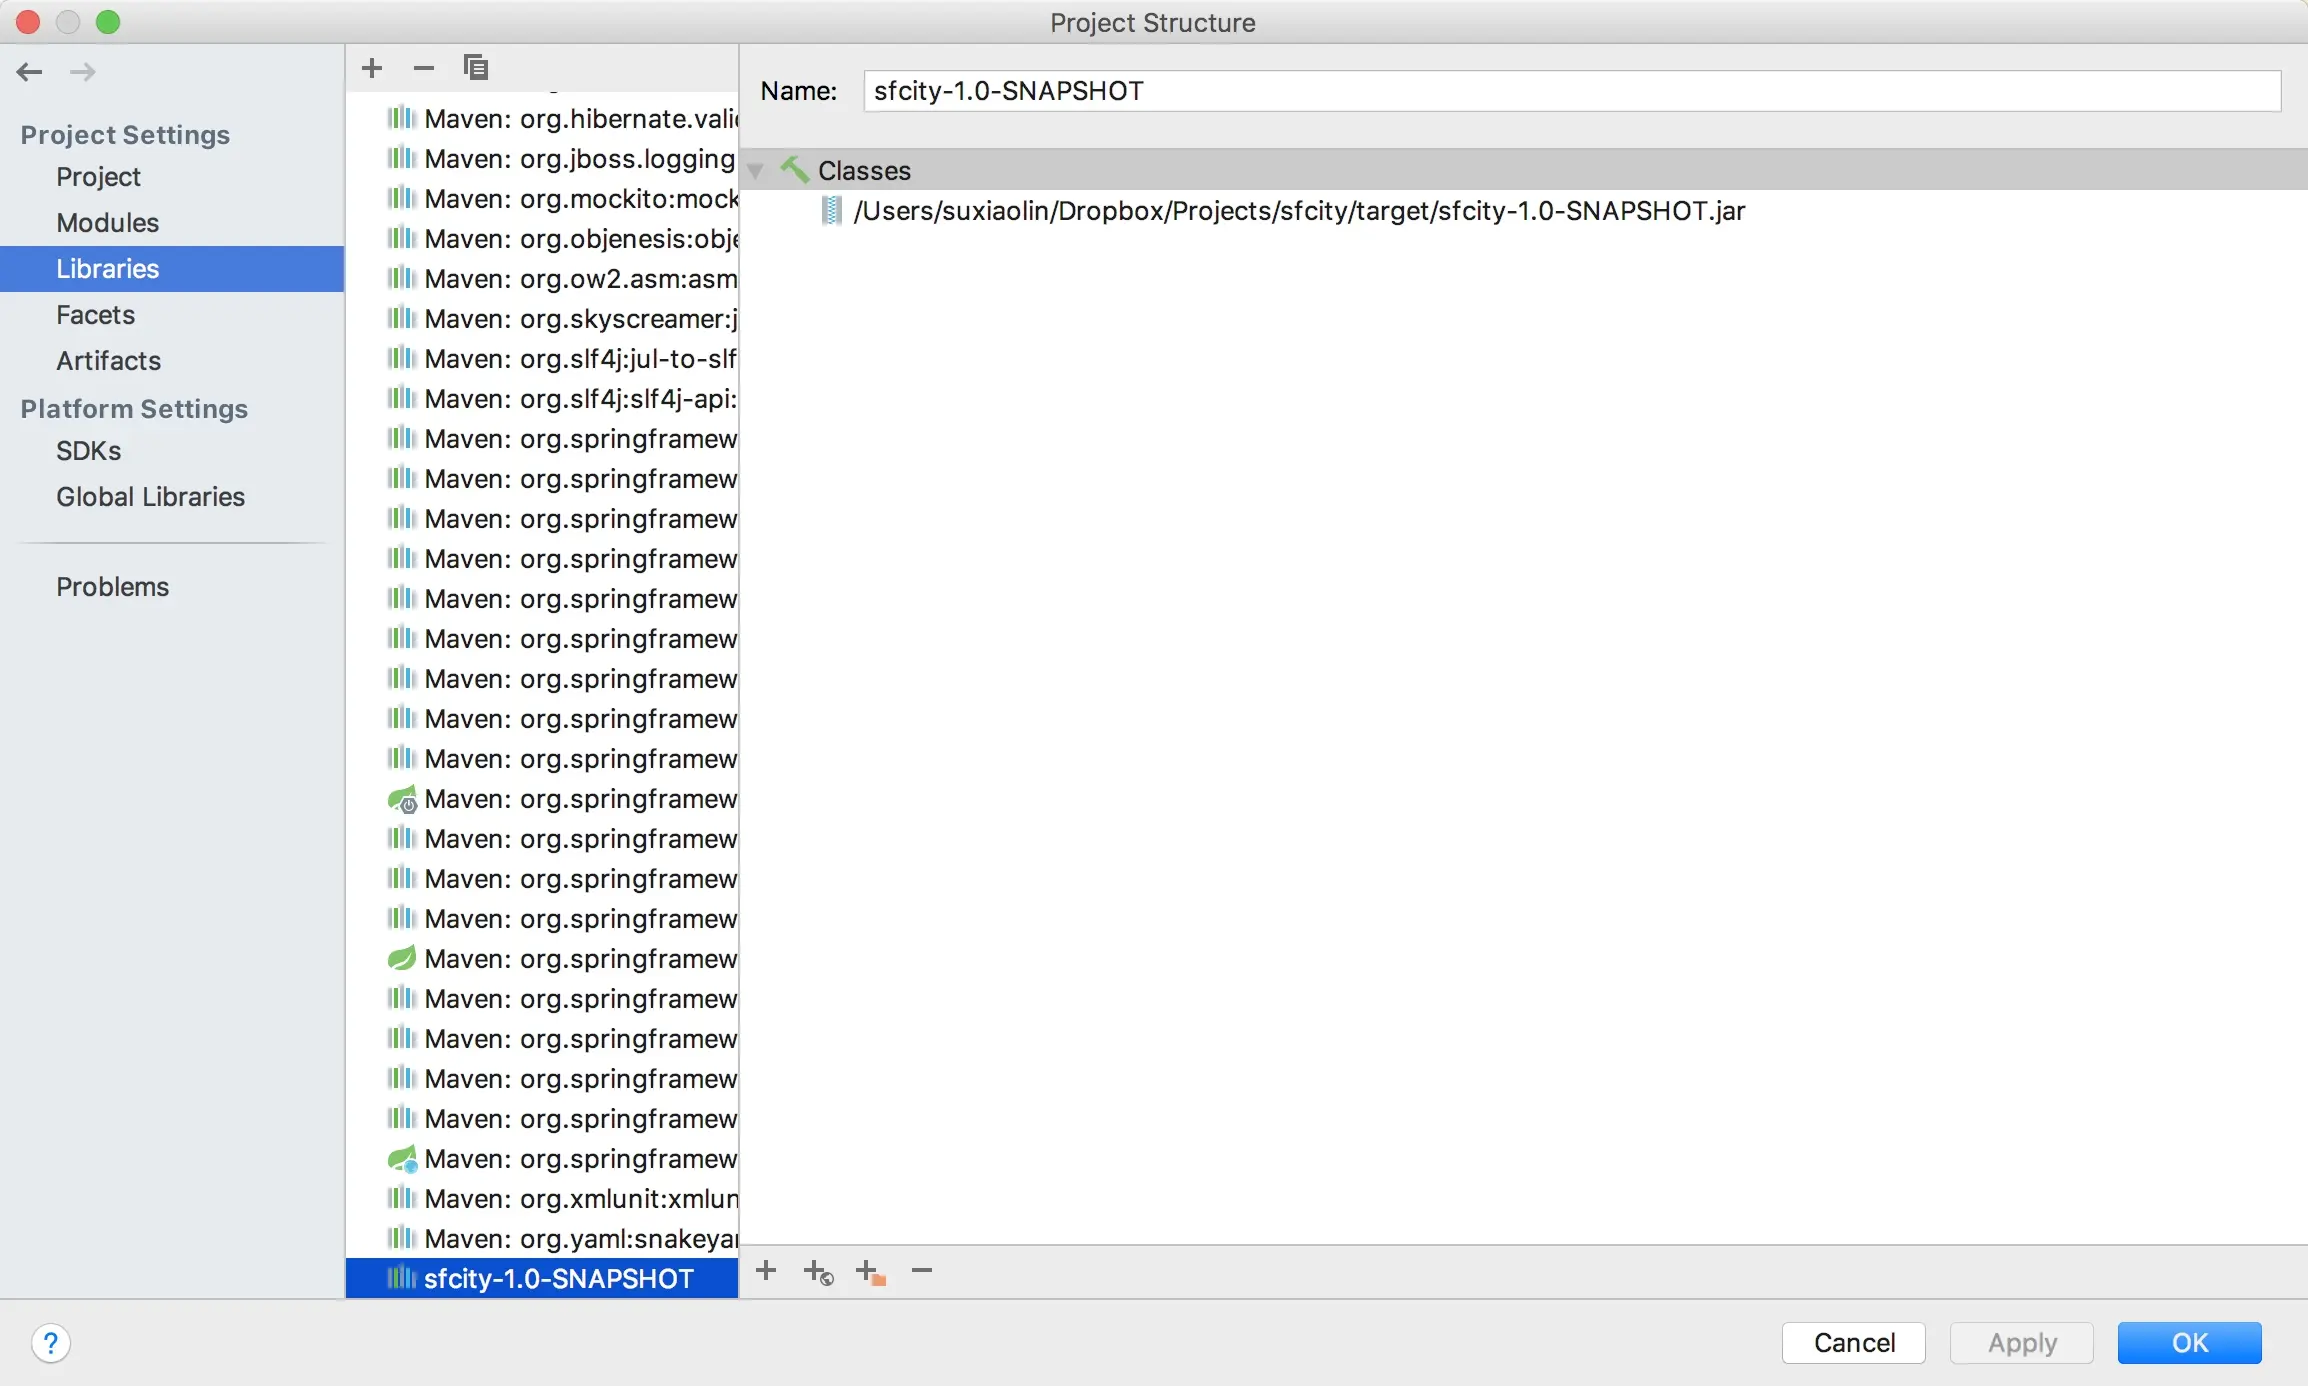Click the add new library plus icon
Viewport: 2308px width, 1386px height.
coord(372,68)
